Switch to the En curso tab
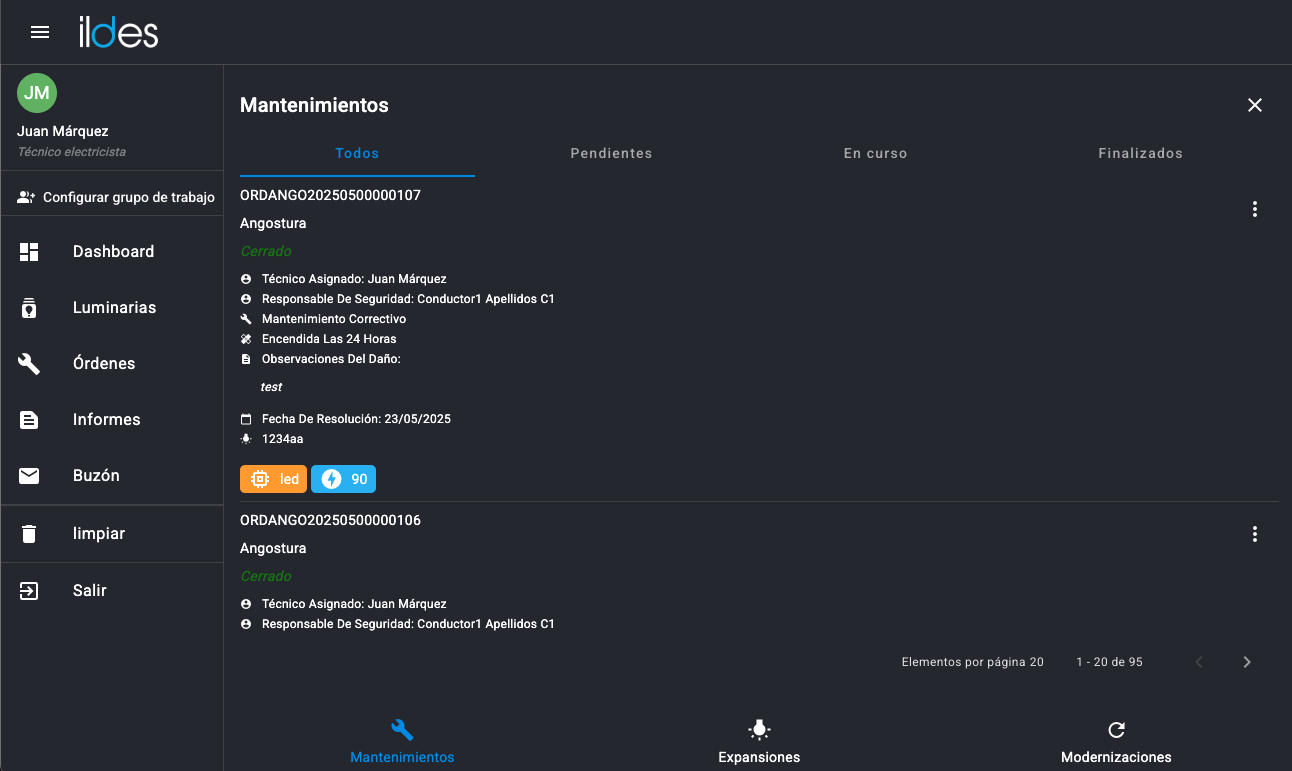1292x771 pixels. click(x=875, y=154)
